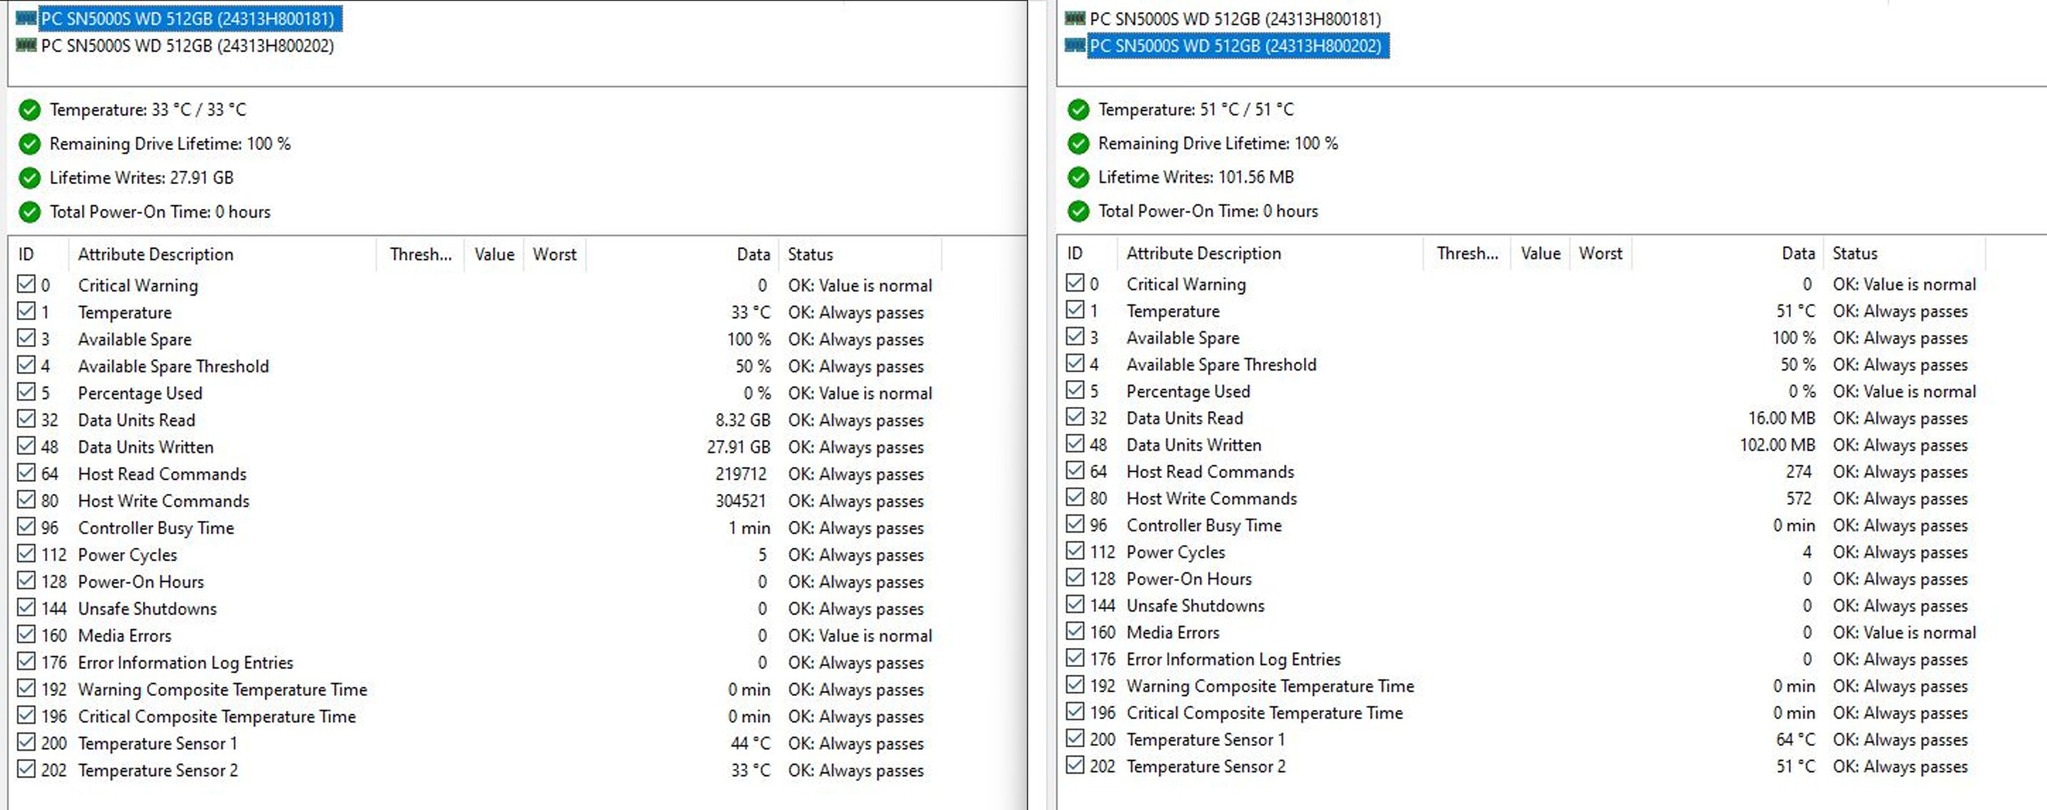The width and height of the screenshot is (2047, 810).
Task: Select Data Units Read row showing 16.00 MB
Action: (x=1184, y=418)
